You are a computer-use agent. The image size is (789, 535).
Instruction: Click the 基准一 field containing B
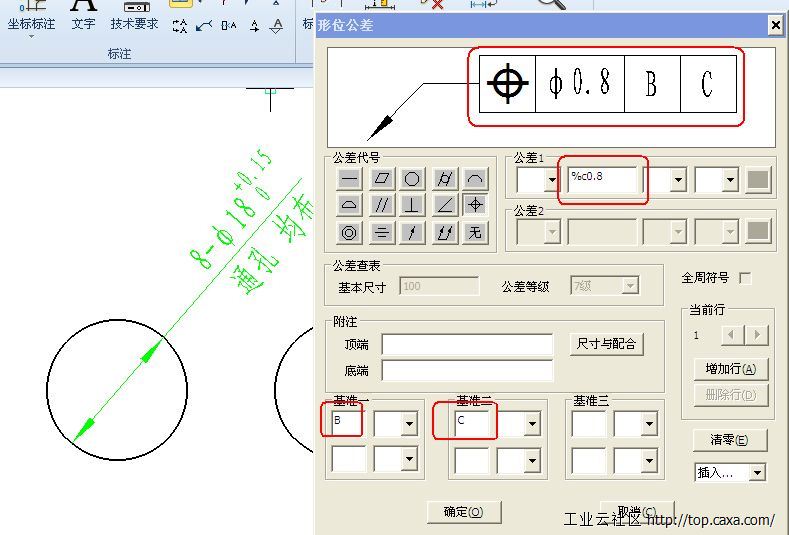coord(348,423)
